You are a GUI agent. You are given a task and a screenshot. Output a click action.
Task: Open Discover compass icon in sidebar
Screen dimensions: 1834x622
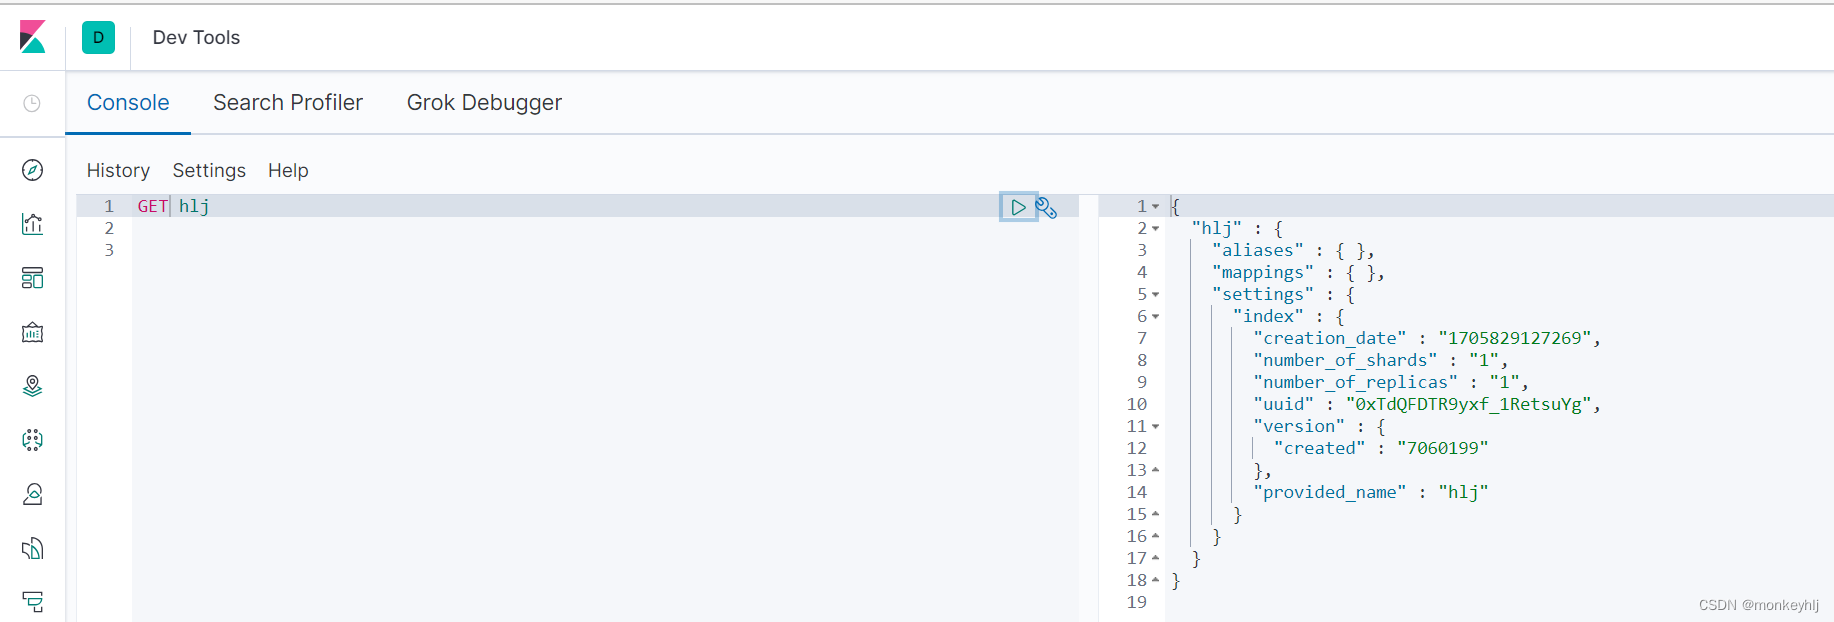point(32,170)
